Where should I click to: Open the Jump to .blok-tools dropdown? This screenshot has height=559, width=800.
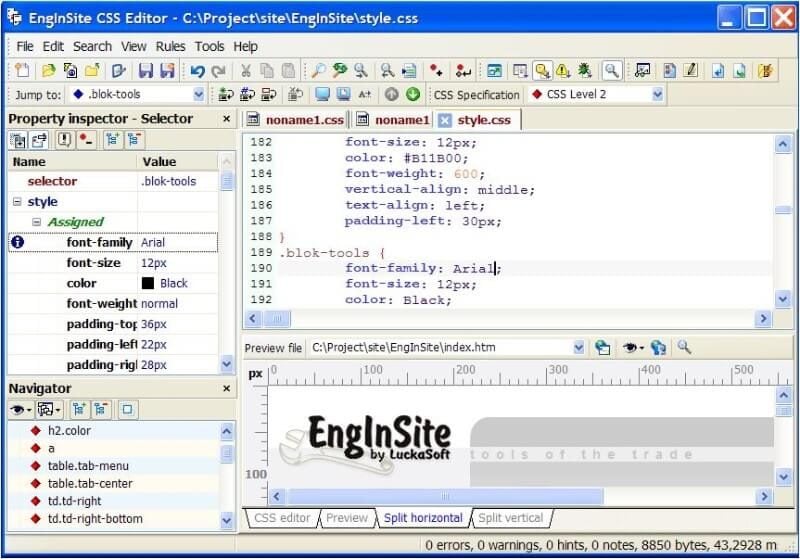[198, 94]
